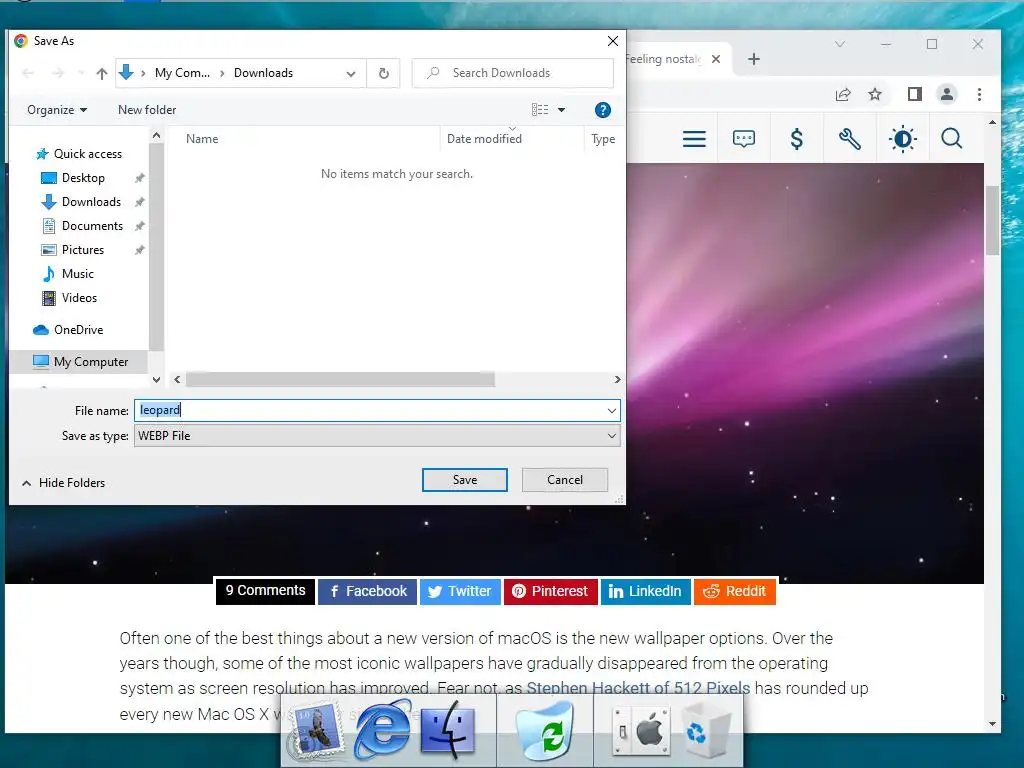This screenshot has width=1024, height=768.
Task: Expand the File name history dropdown
Action: click(612, 411)
